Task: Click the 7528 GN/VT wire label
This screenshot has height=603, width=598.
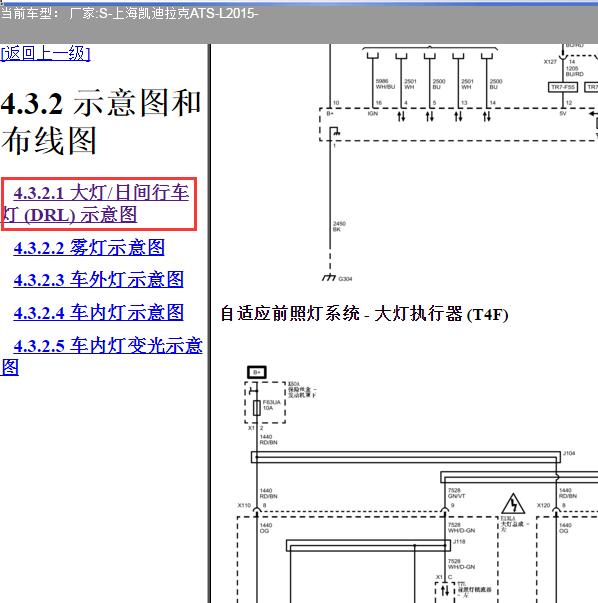Action: [x=456, y=493]
